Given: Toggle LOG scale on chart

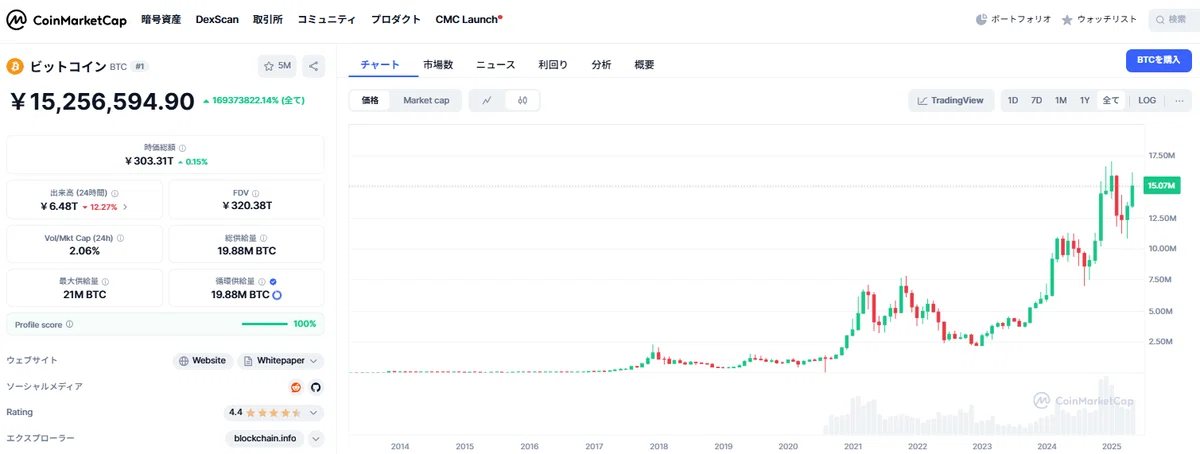Looking at the screenshot, I should (1147, 100).
